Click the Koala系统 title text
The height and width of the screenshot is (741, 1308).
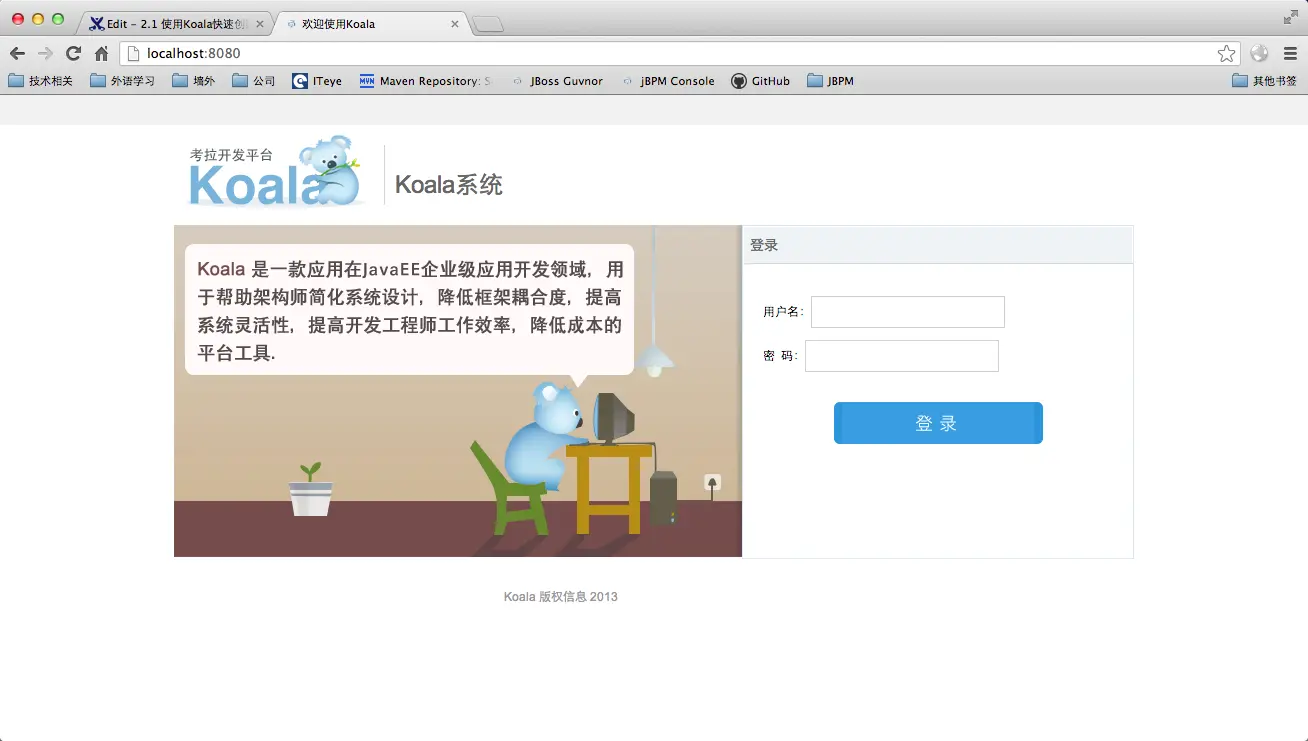(x=449, y=184)
